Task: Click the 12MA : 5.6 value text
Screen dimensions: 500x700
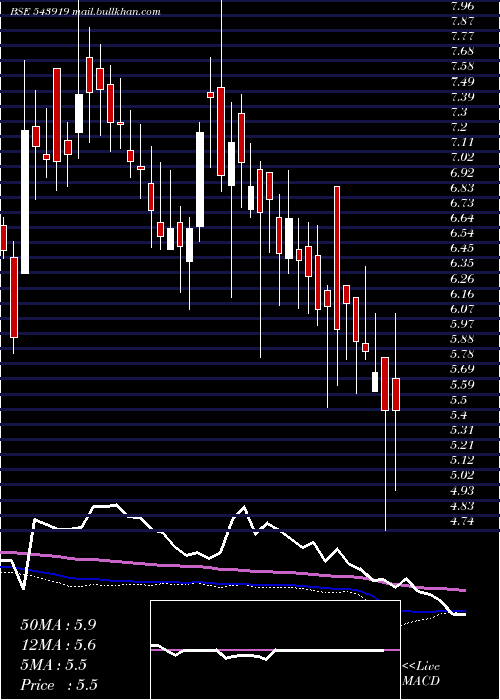Action: tap(58, 645)
